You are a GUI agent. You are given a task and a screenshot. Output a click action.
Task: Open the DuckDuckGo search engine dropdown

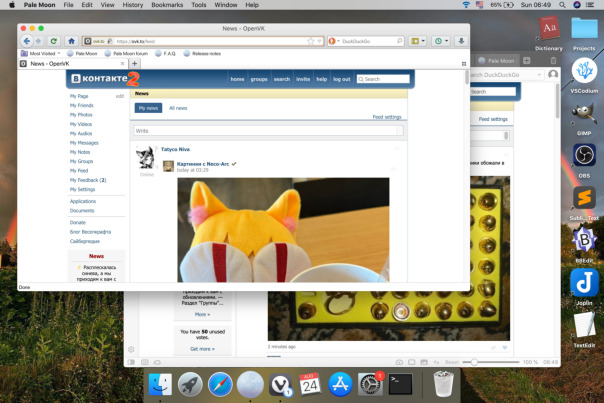335,41
